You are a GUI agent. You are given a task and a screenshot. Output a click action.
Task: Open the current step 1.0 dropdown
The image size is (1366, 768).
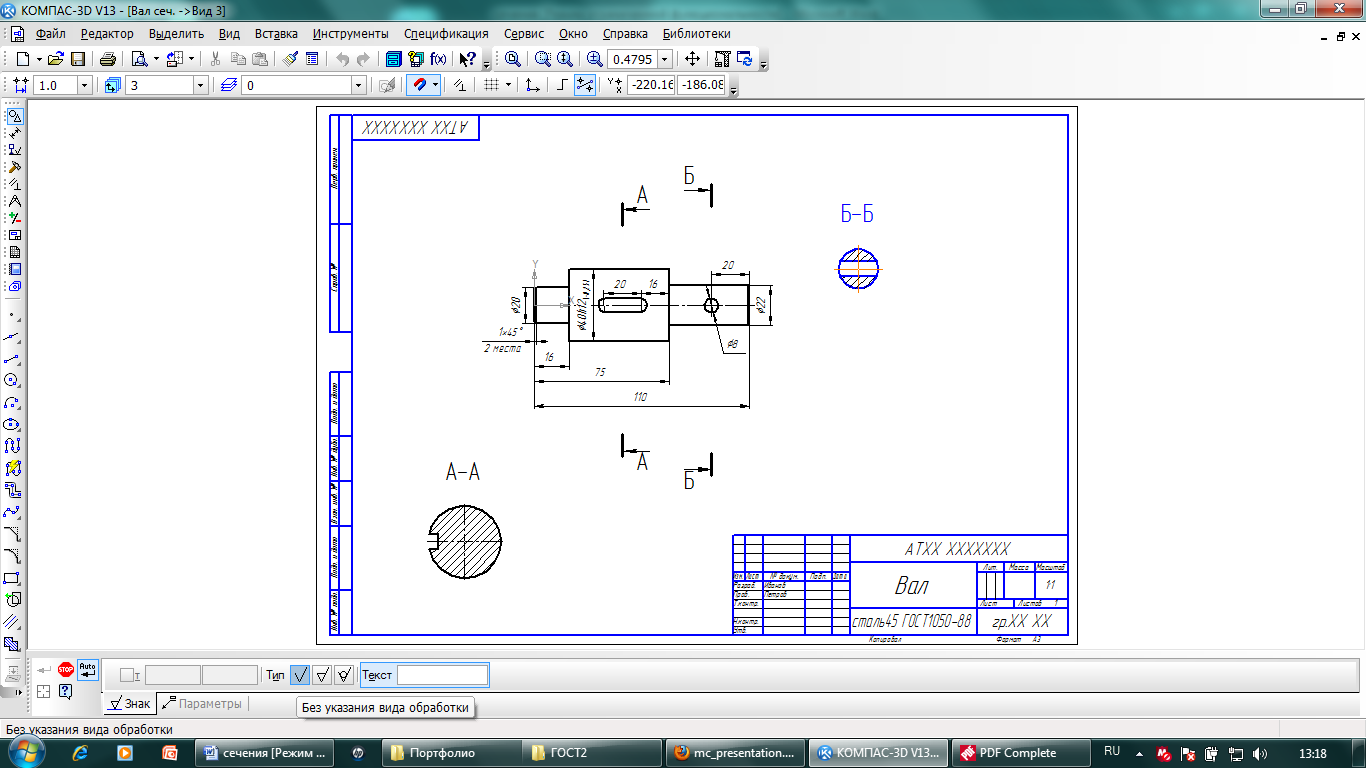(84, 85)
